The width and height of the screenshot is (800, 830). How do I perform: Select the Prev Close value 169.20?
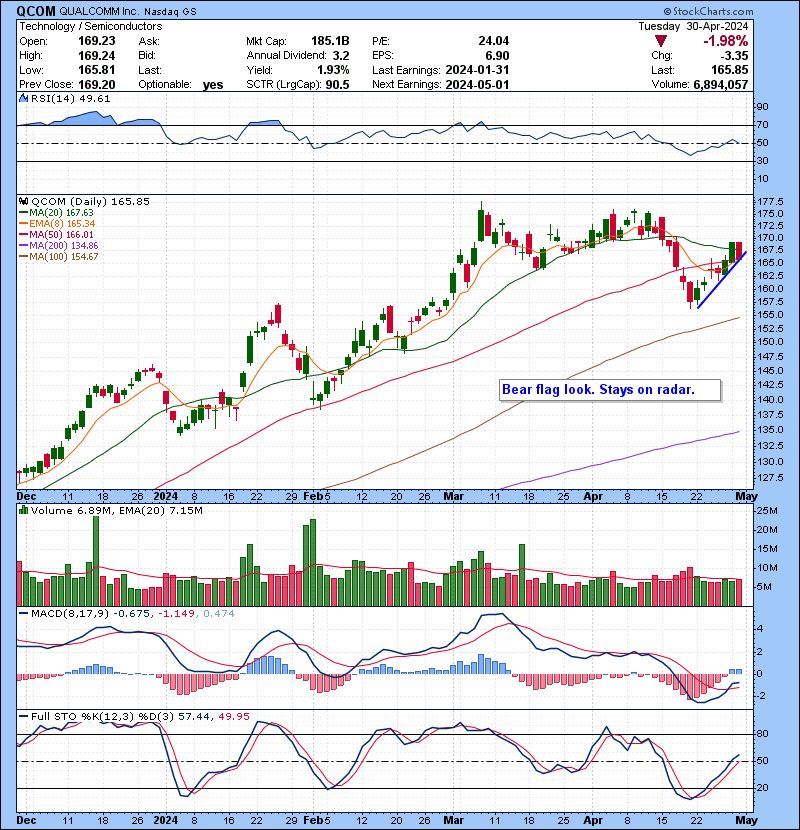pyautogui.click(x=96, y=85)
